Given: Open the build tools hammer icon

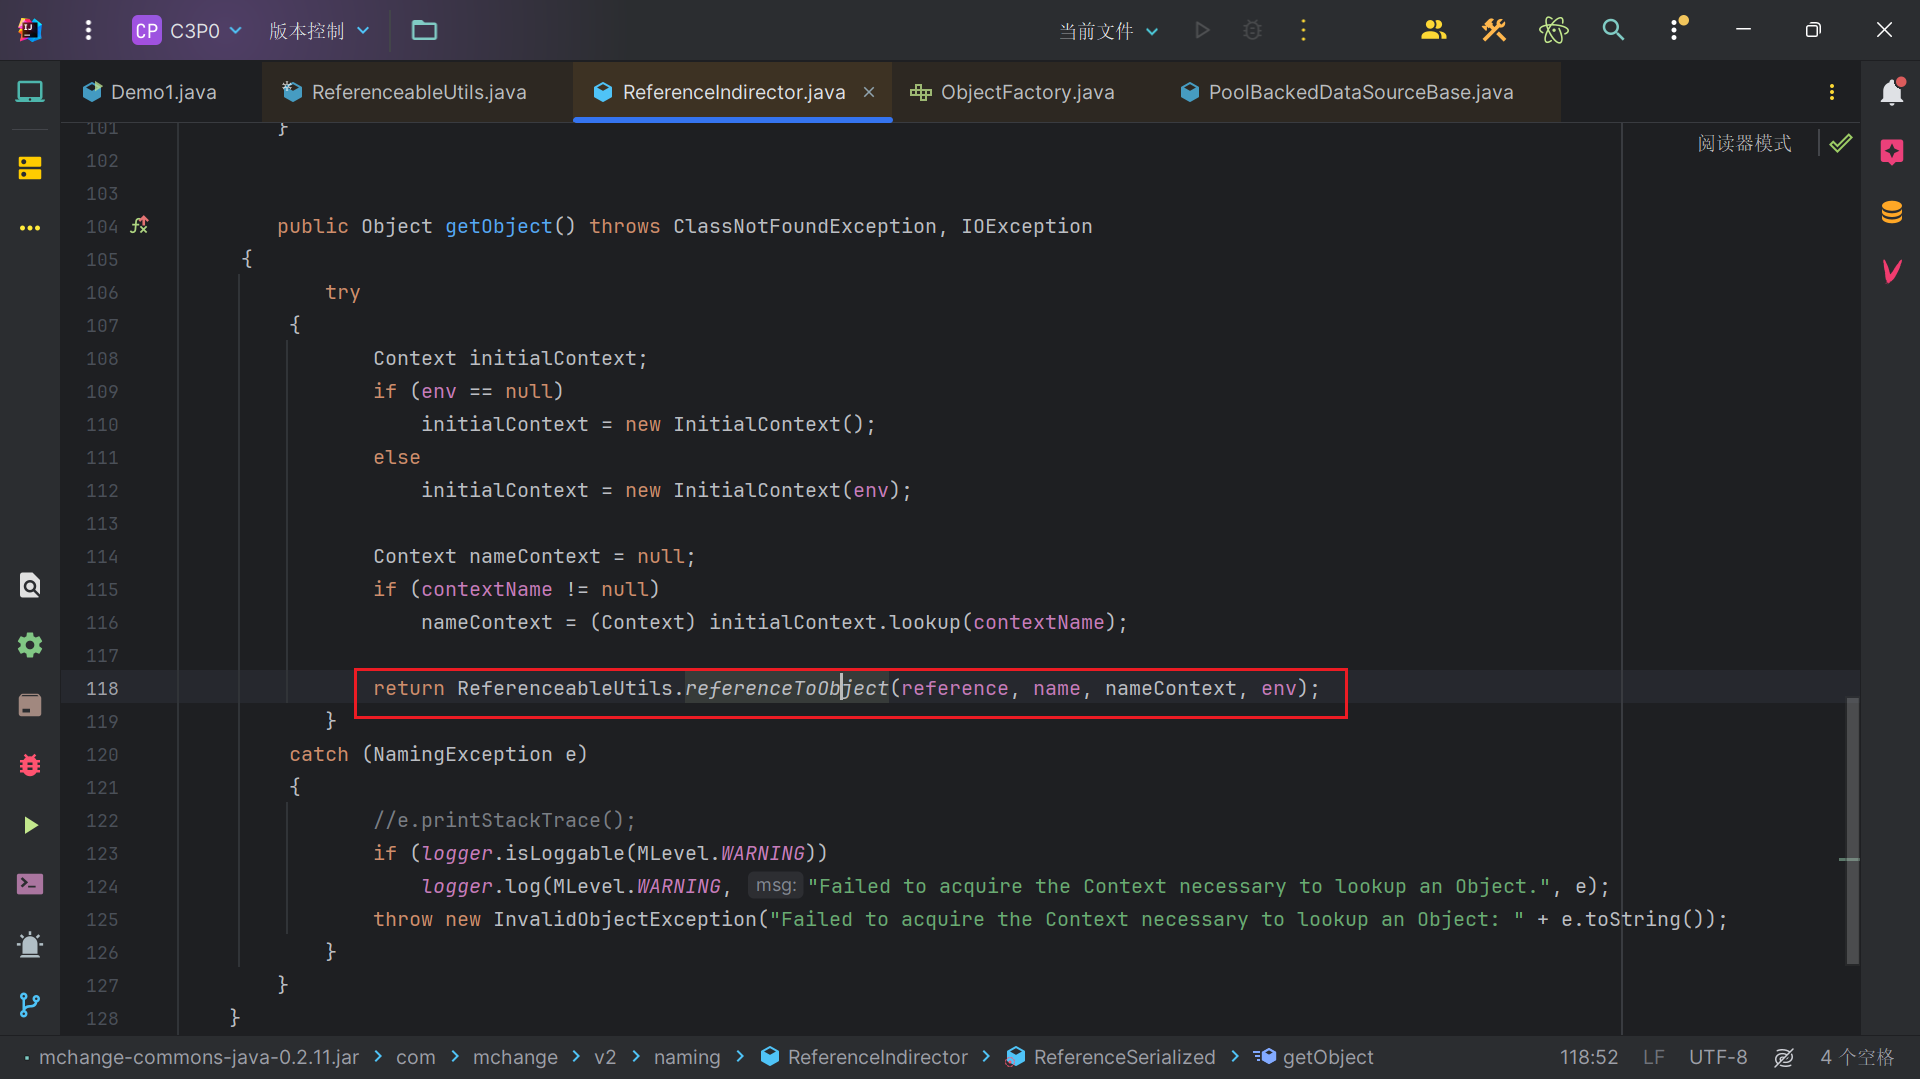Looking at the screenshot, I should point(1494,31).
